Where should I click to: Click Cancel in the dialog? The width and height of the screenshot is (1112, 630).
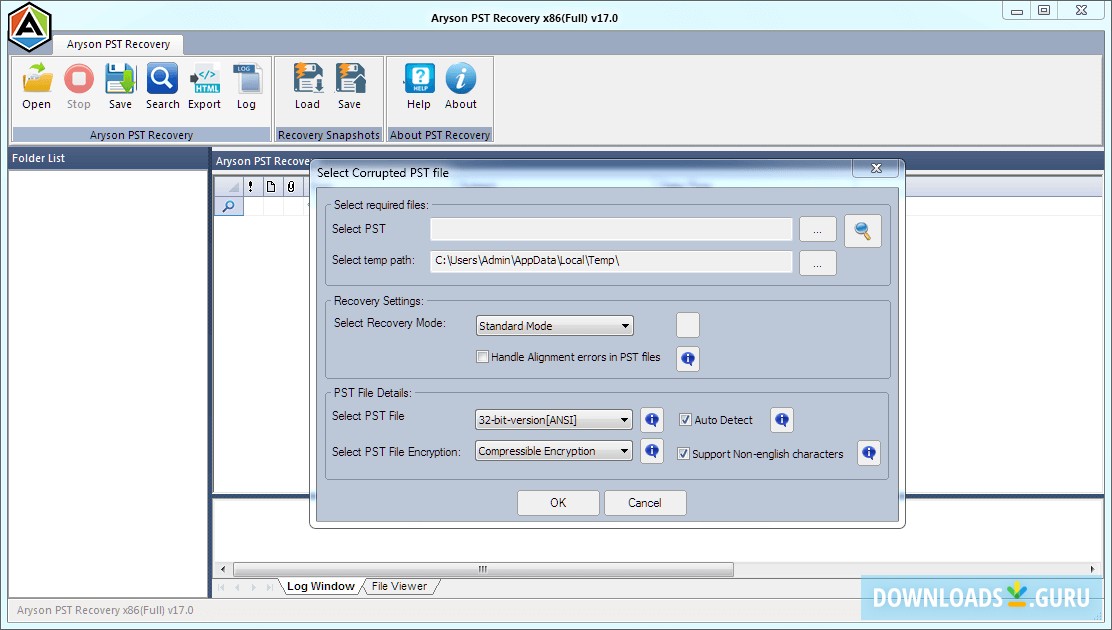pyautogui.click(x=645, y=503)
